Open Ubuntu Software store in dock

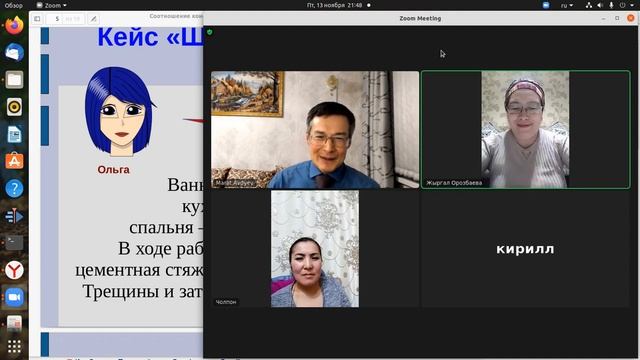[x=14, y=161]
